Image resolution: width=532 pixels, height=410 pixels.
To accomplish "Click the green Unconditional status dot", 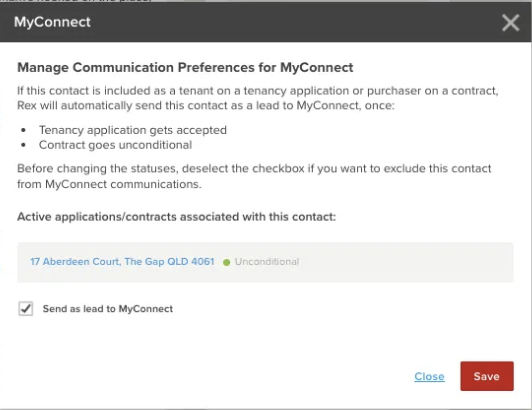I will tap(227, 262).
